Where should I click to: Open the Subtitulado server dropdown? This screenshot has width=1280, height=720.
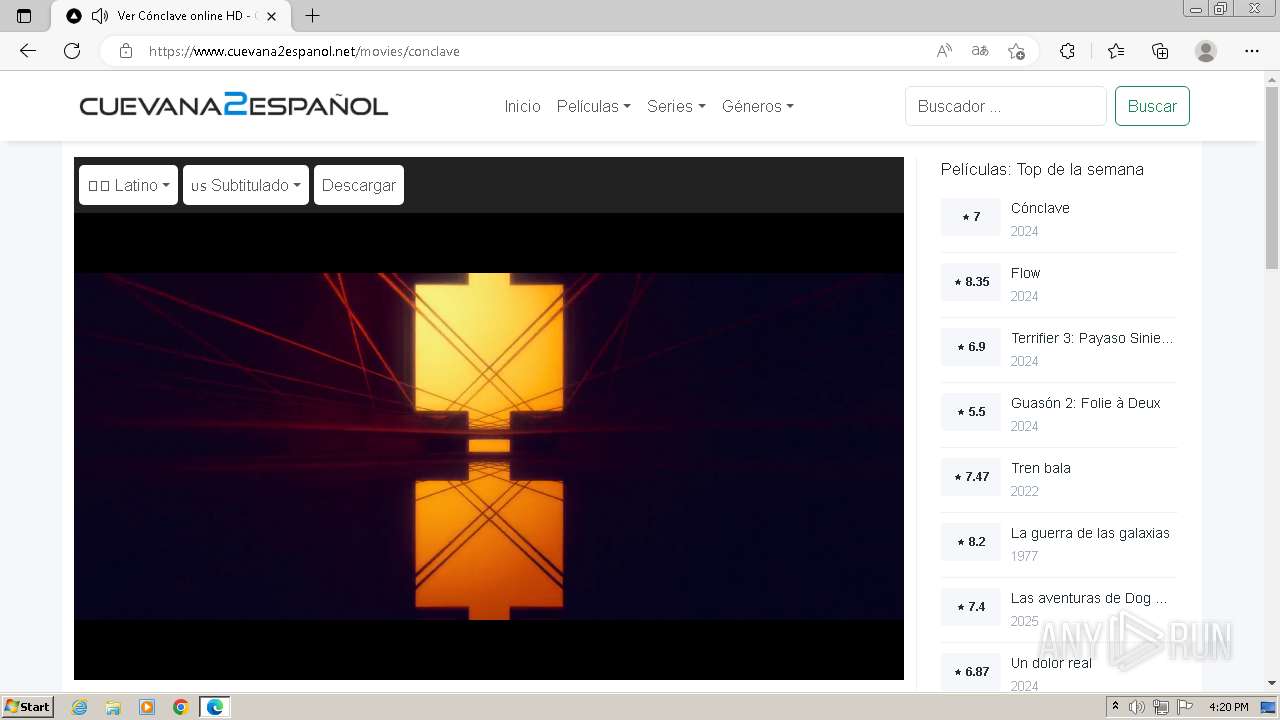click(246, 185)
